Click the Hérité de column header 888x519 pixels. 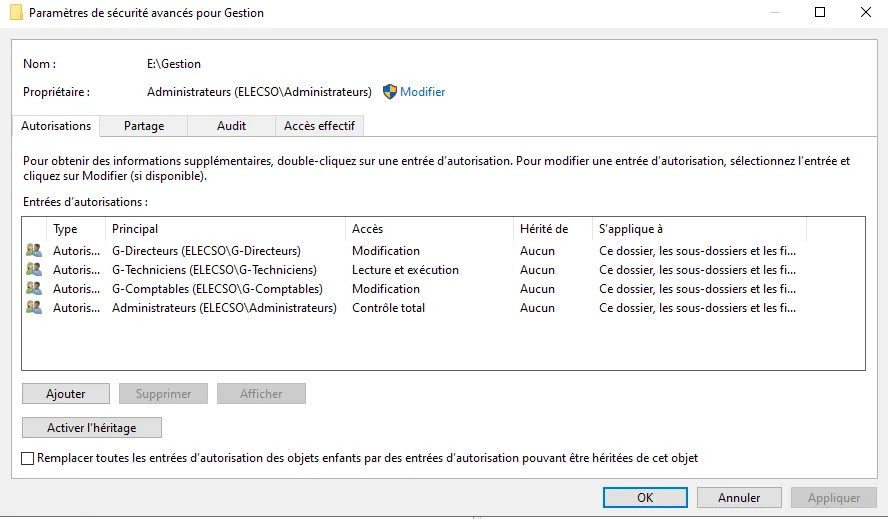point(544,229)
